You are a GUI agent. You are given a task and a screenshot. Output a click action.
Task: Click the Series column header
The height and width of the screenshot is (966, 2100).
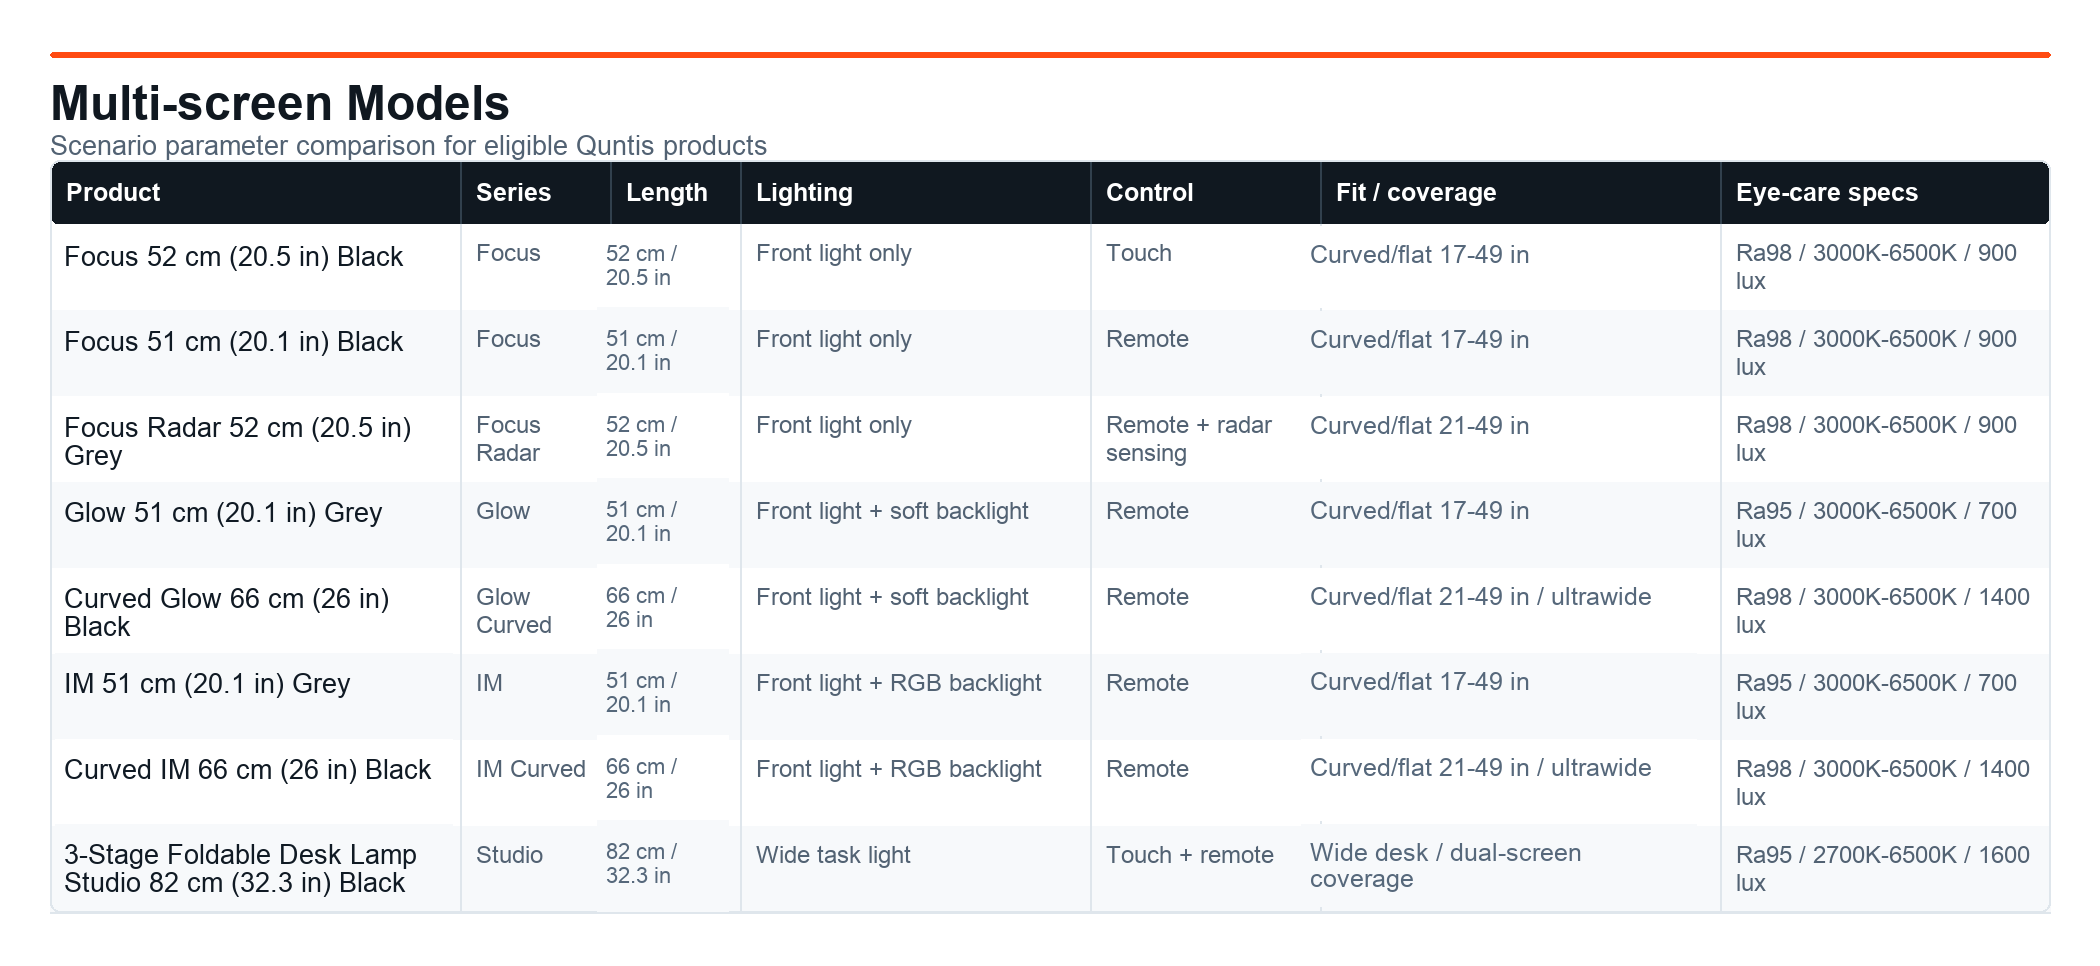click(x=536, y=193)
